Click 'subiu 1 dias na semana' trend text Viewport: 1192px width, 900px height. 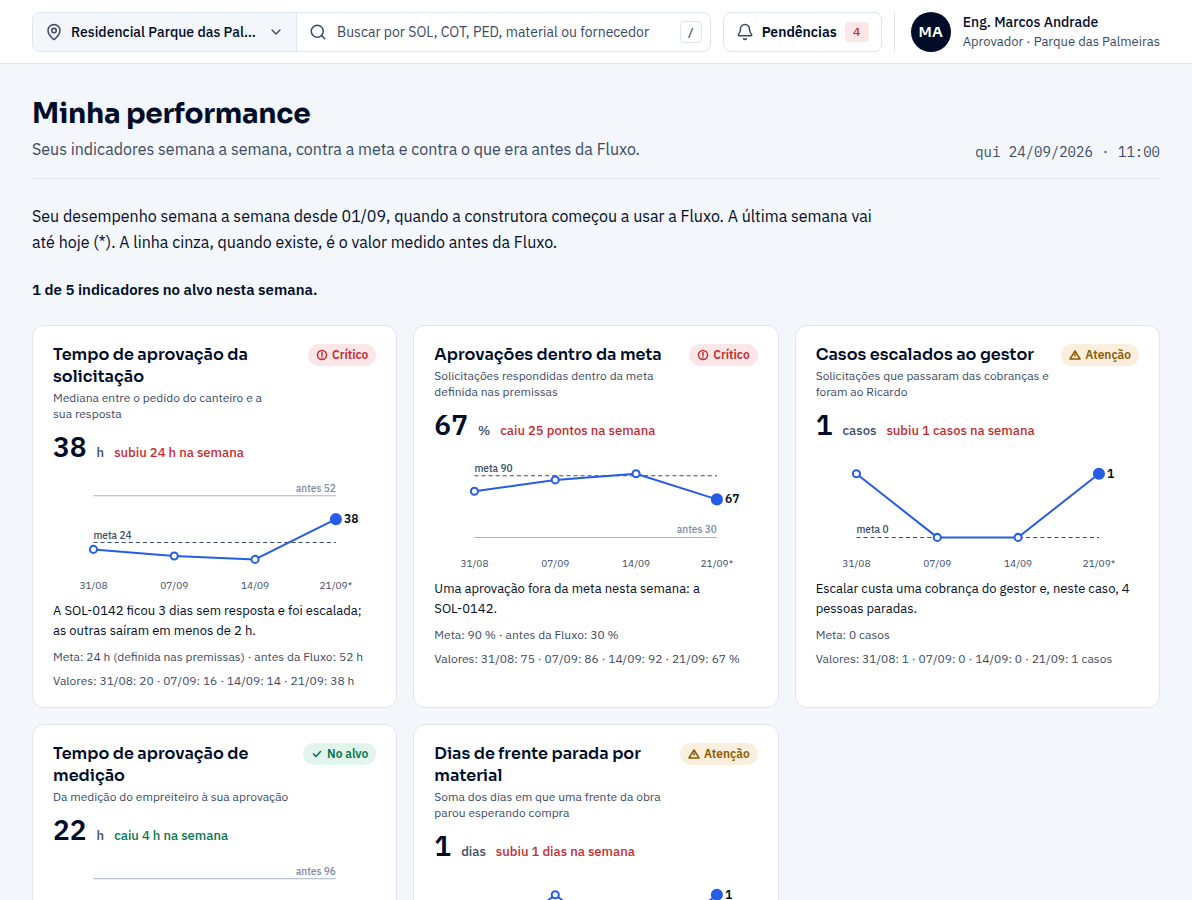pos(565,851)
